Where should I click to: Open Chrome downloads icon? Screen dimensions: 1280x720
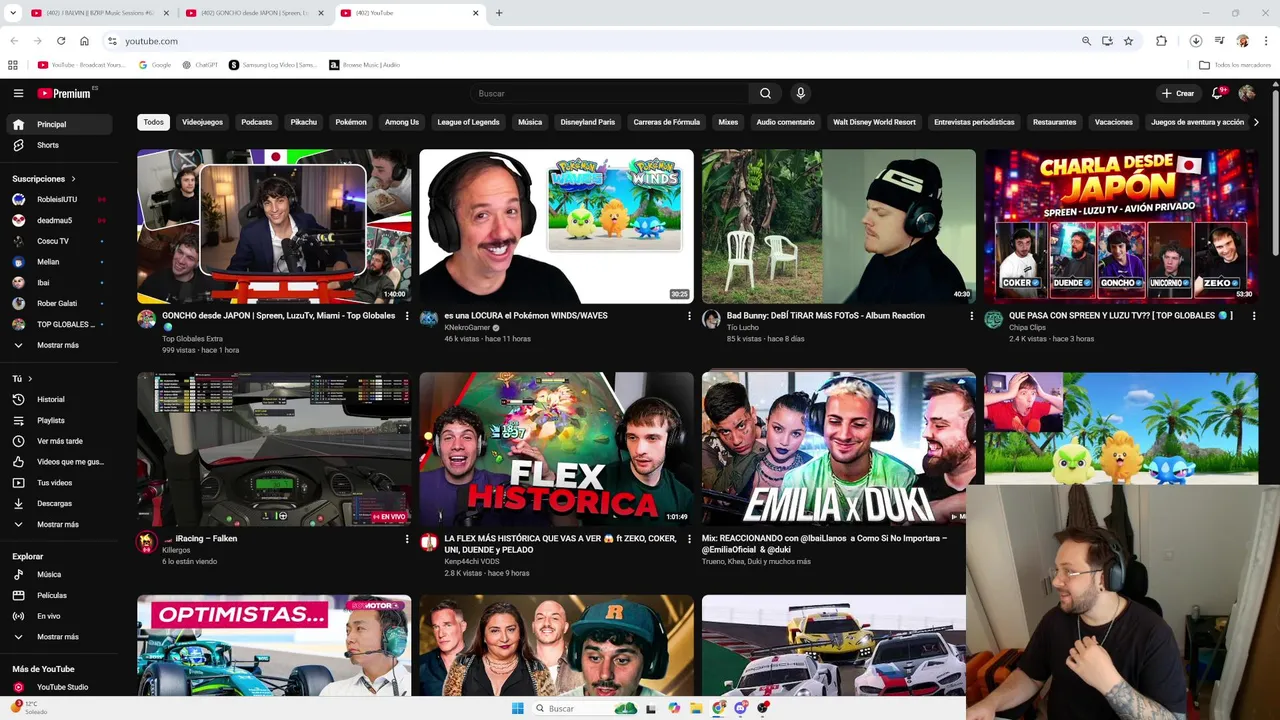pos(1196,41)
